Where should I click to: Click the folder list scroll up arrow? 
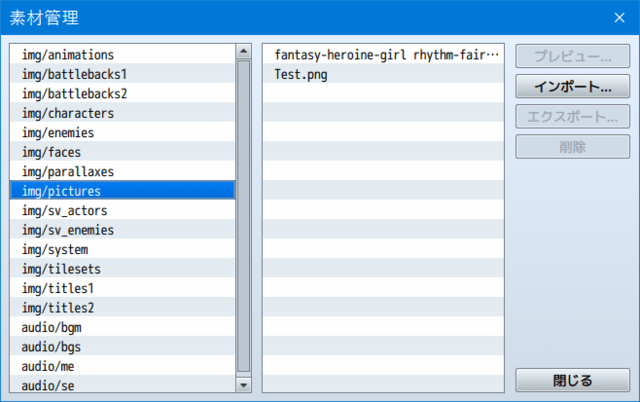pos(244,51)
